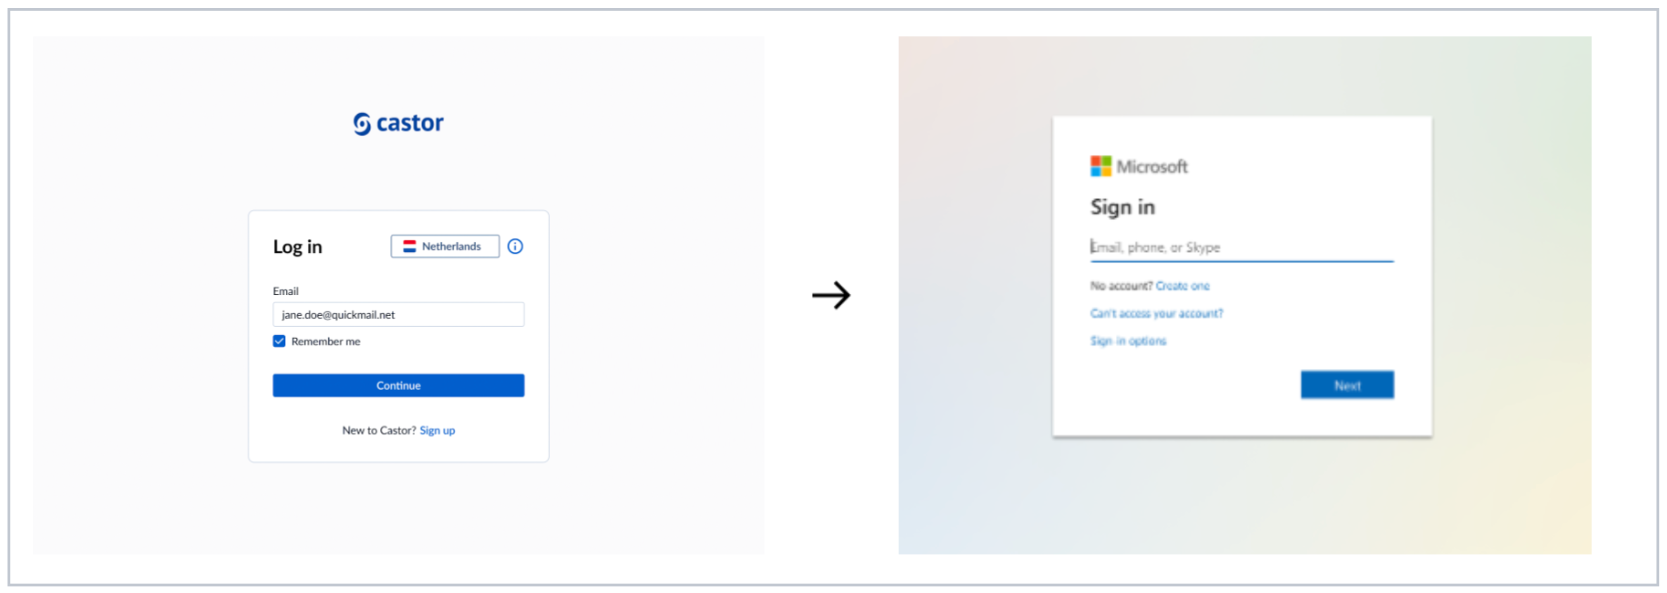Open Sign-in options link

coord(1128,341)
